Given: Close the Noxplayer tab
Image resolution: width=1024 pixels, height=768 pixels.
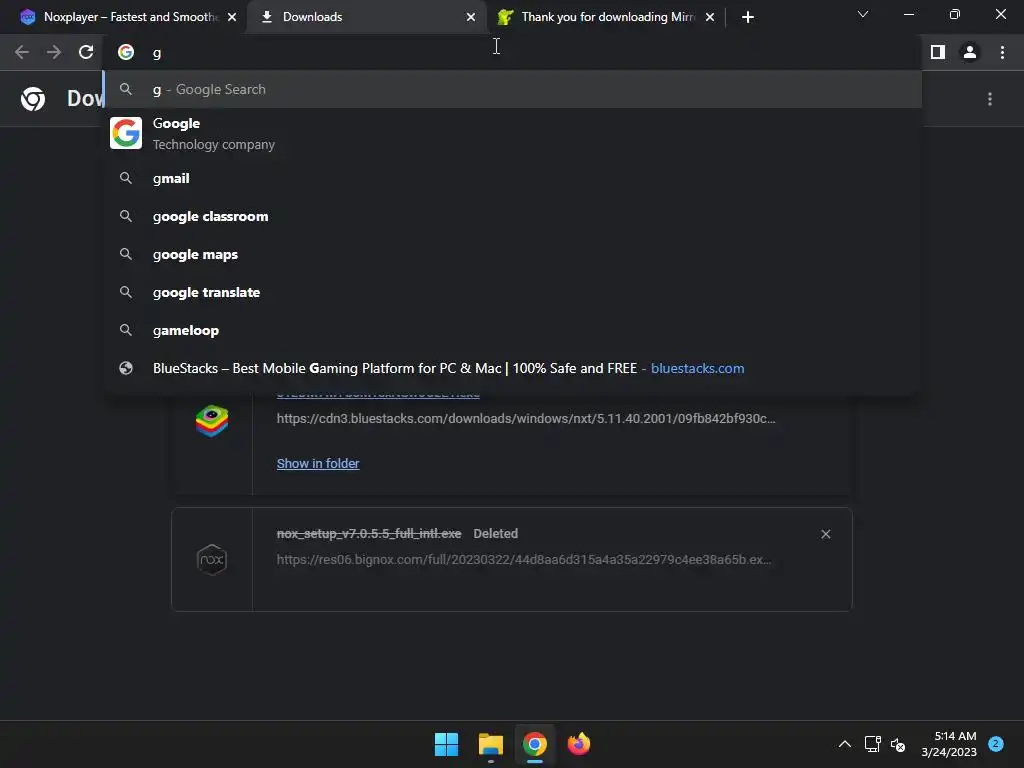Looking at the screenshot, I should (232, 17).
